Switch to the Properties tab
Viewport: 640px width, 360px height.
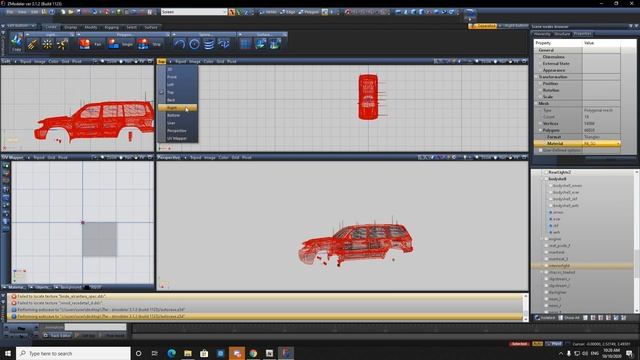point(582,34)
